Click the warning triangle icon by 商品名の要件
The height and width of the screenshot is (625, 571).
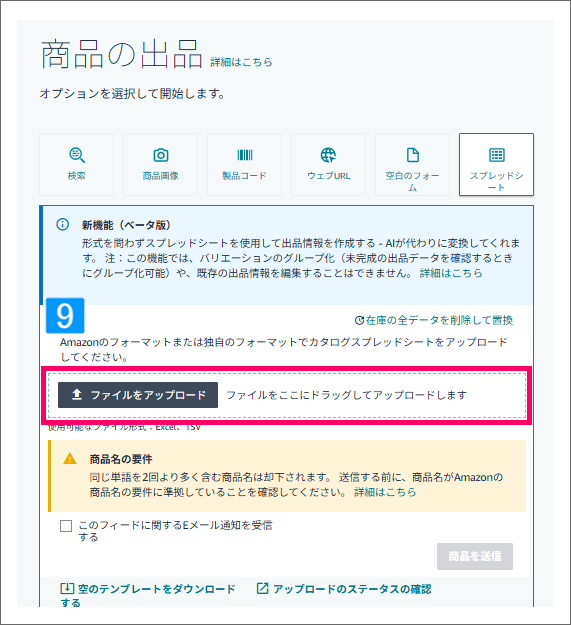pyautogui.click(x=70, y=459)
